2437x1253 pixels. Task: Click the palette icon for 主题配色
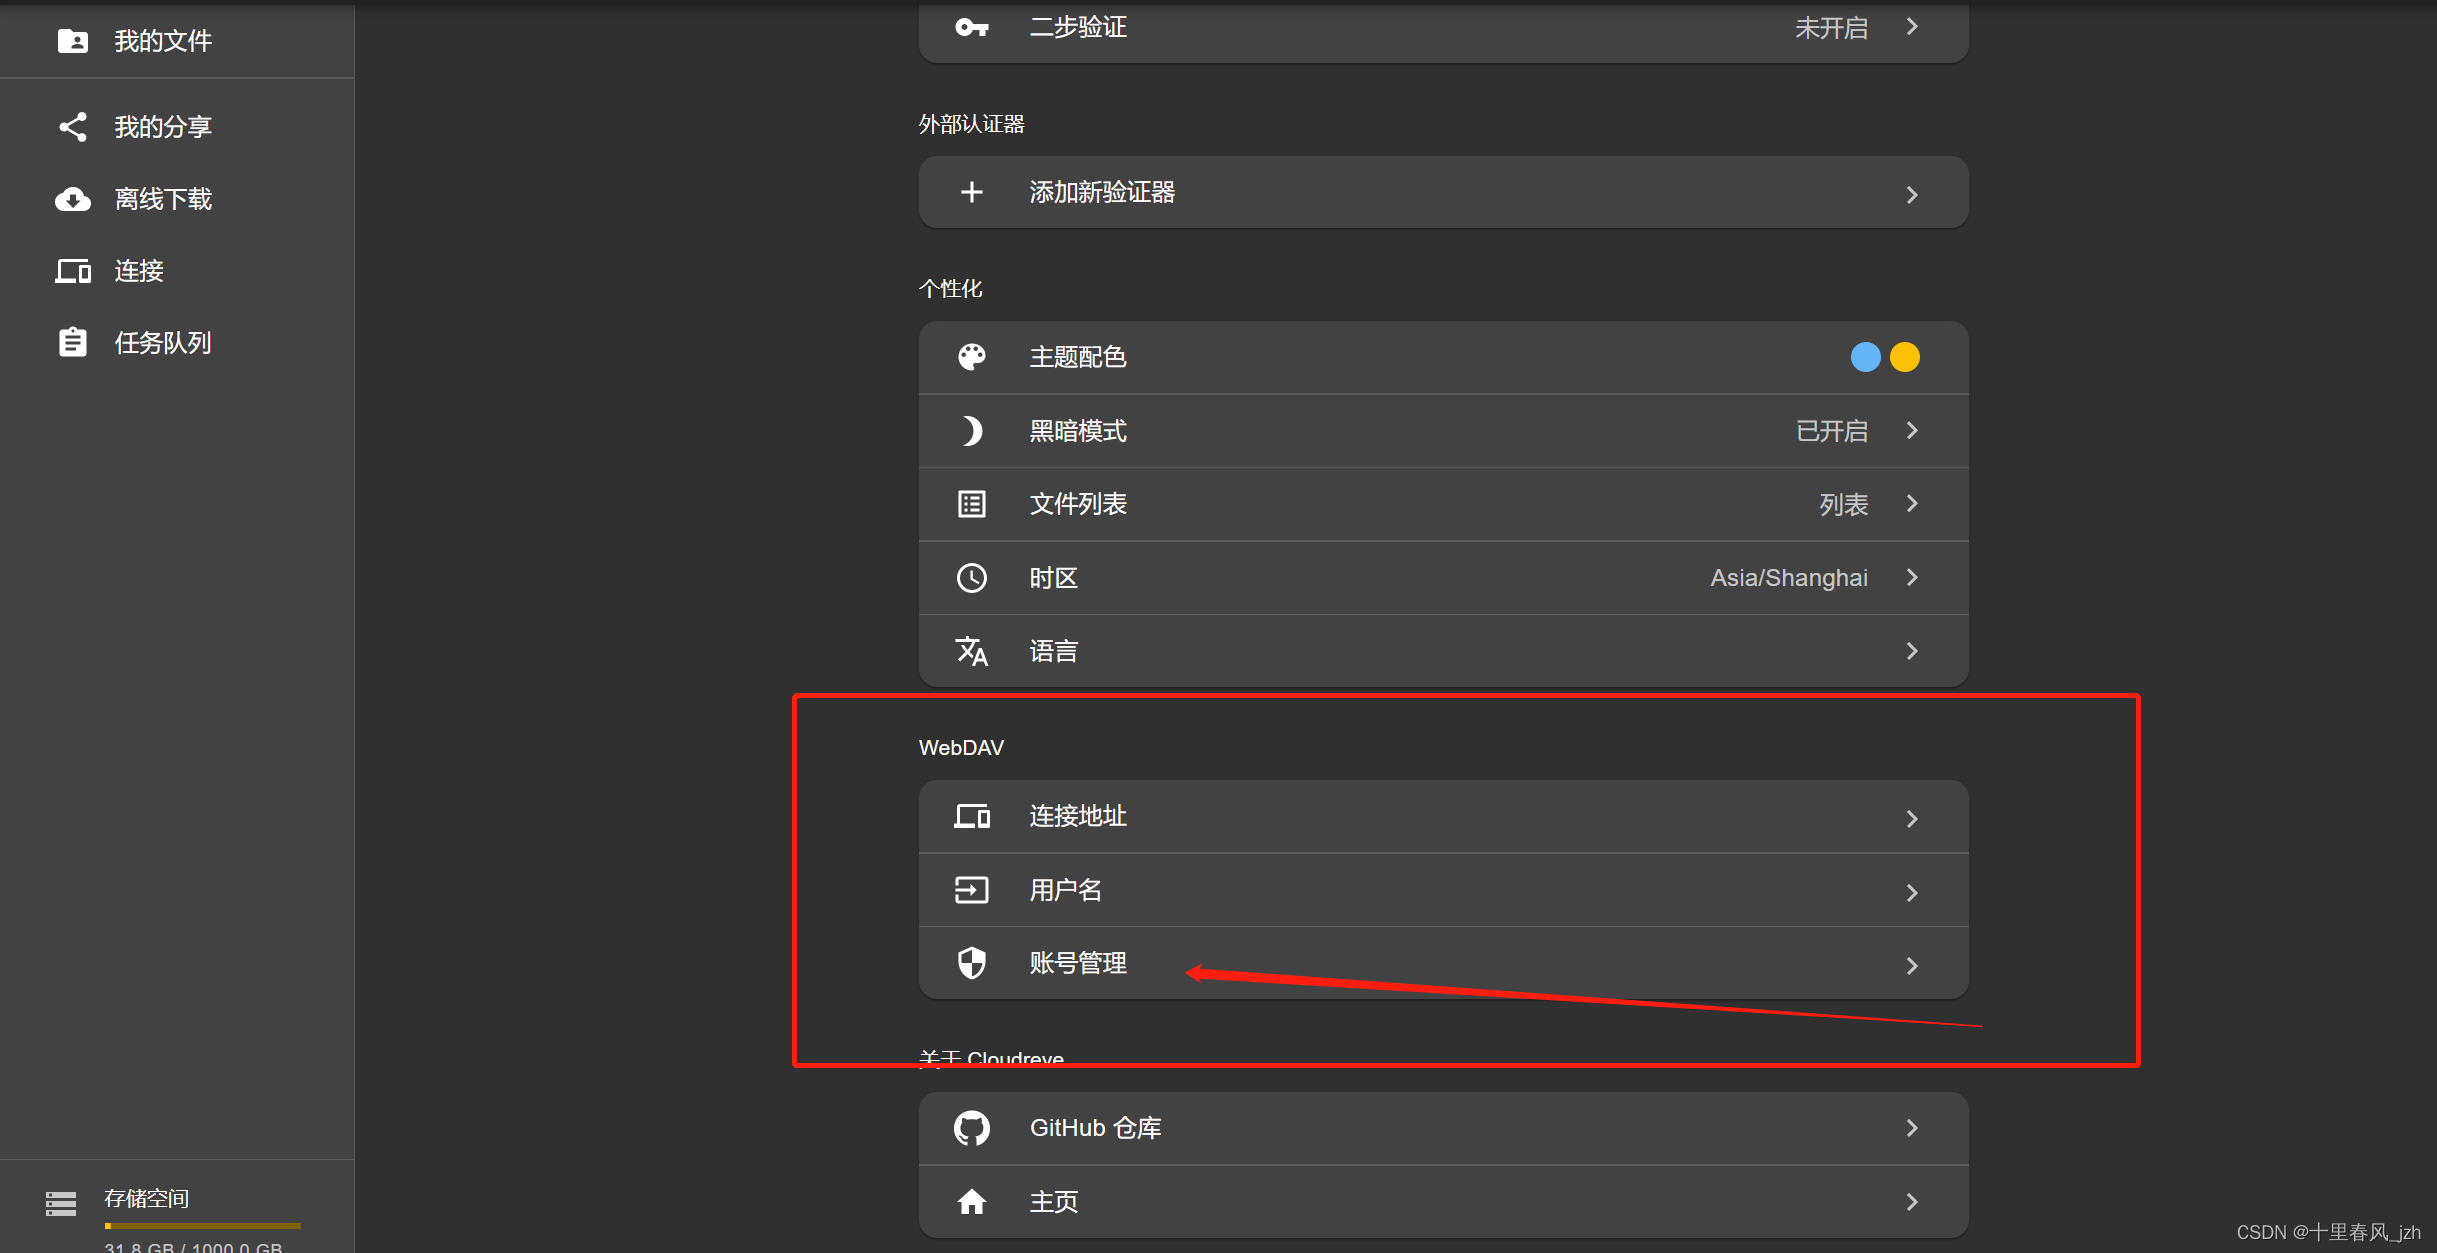tap(971, 357)
